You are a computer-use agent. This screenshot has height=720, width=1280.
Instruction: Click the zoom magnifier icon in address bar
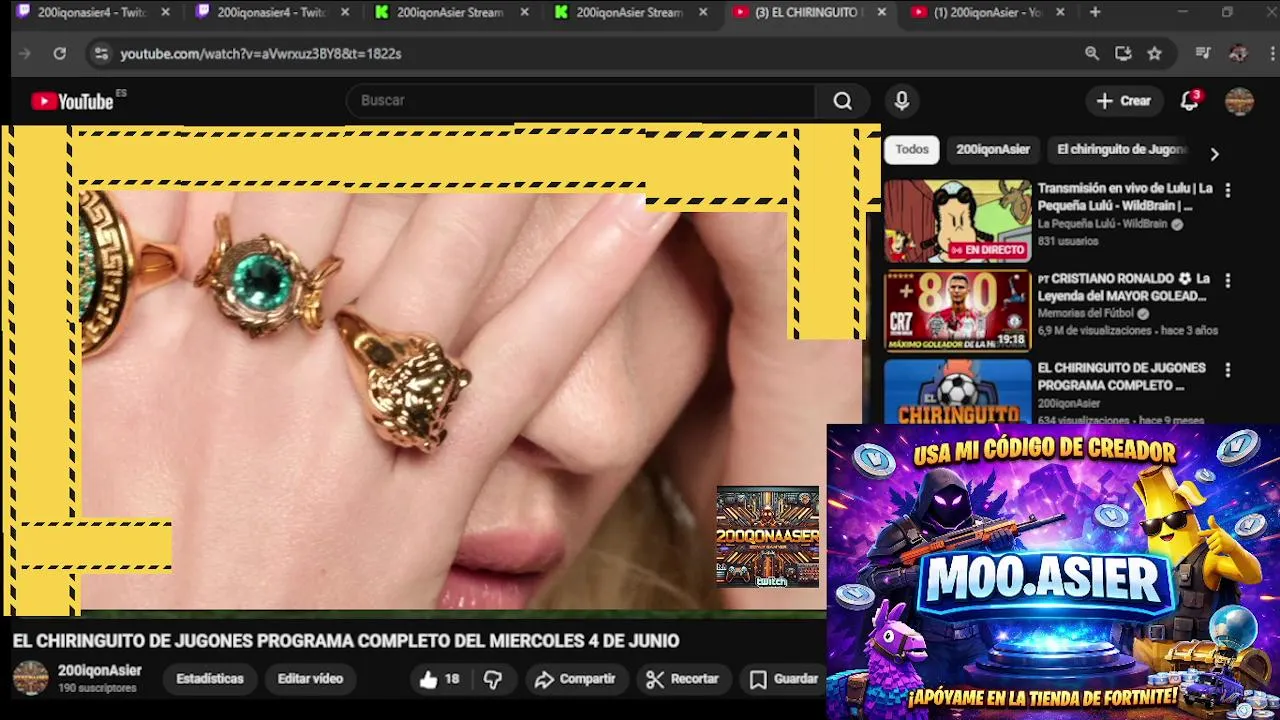[1092, 54]
